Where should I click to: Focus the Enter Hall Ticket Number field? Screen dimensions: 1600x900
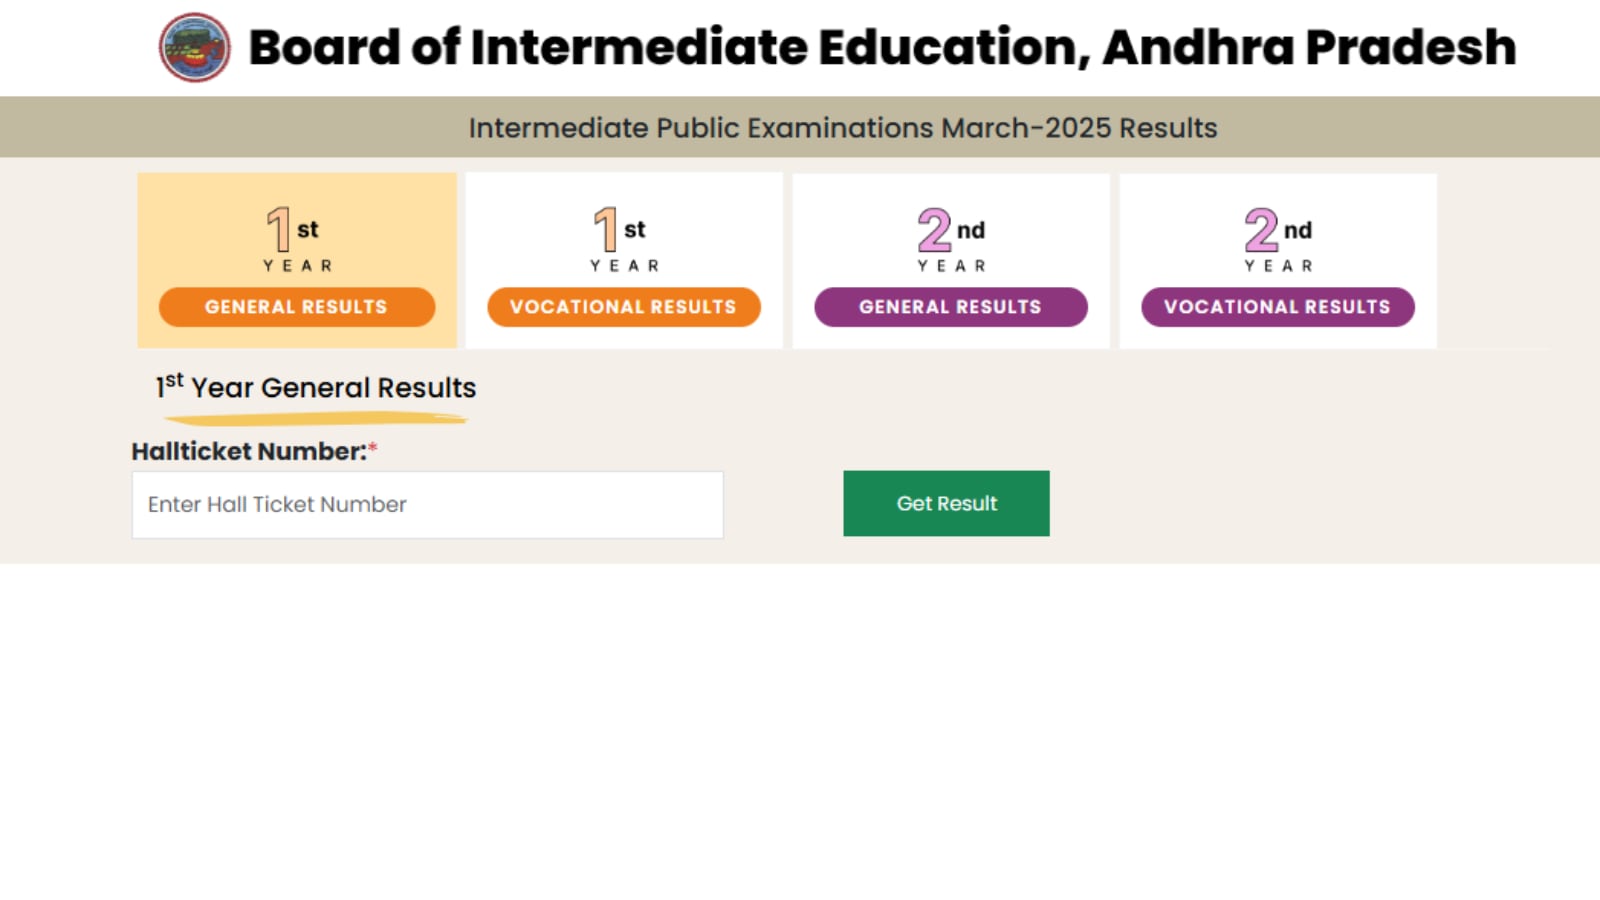tap(427, 505)
